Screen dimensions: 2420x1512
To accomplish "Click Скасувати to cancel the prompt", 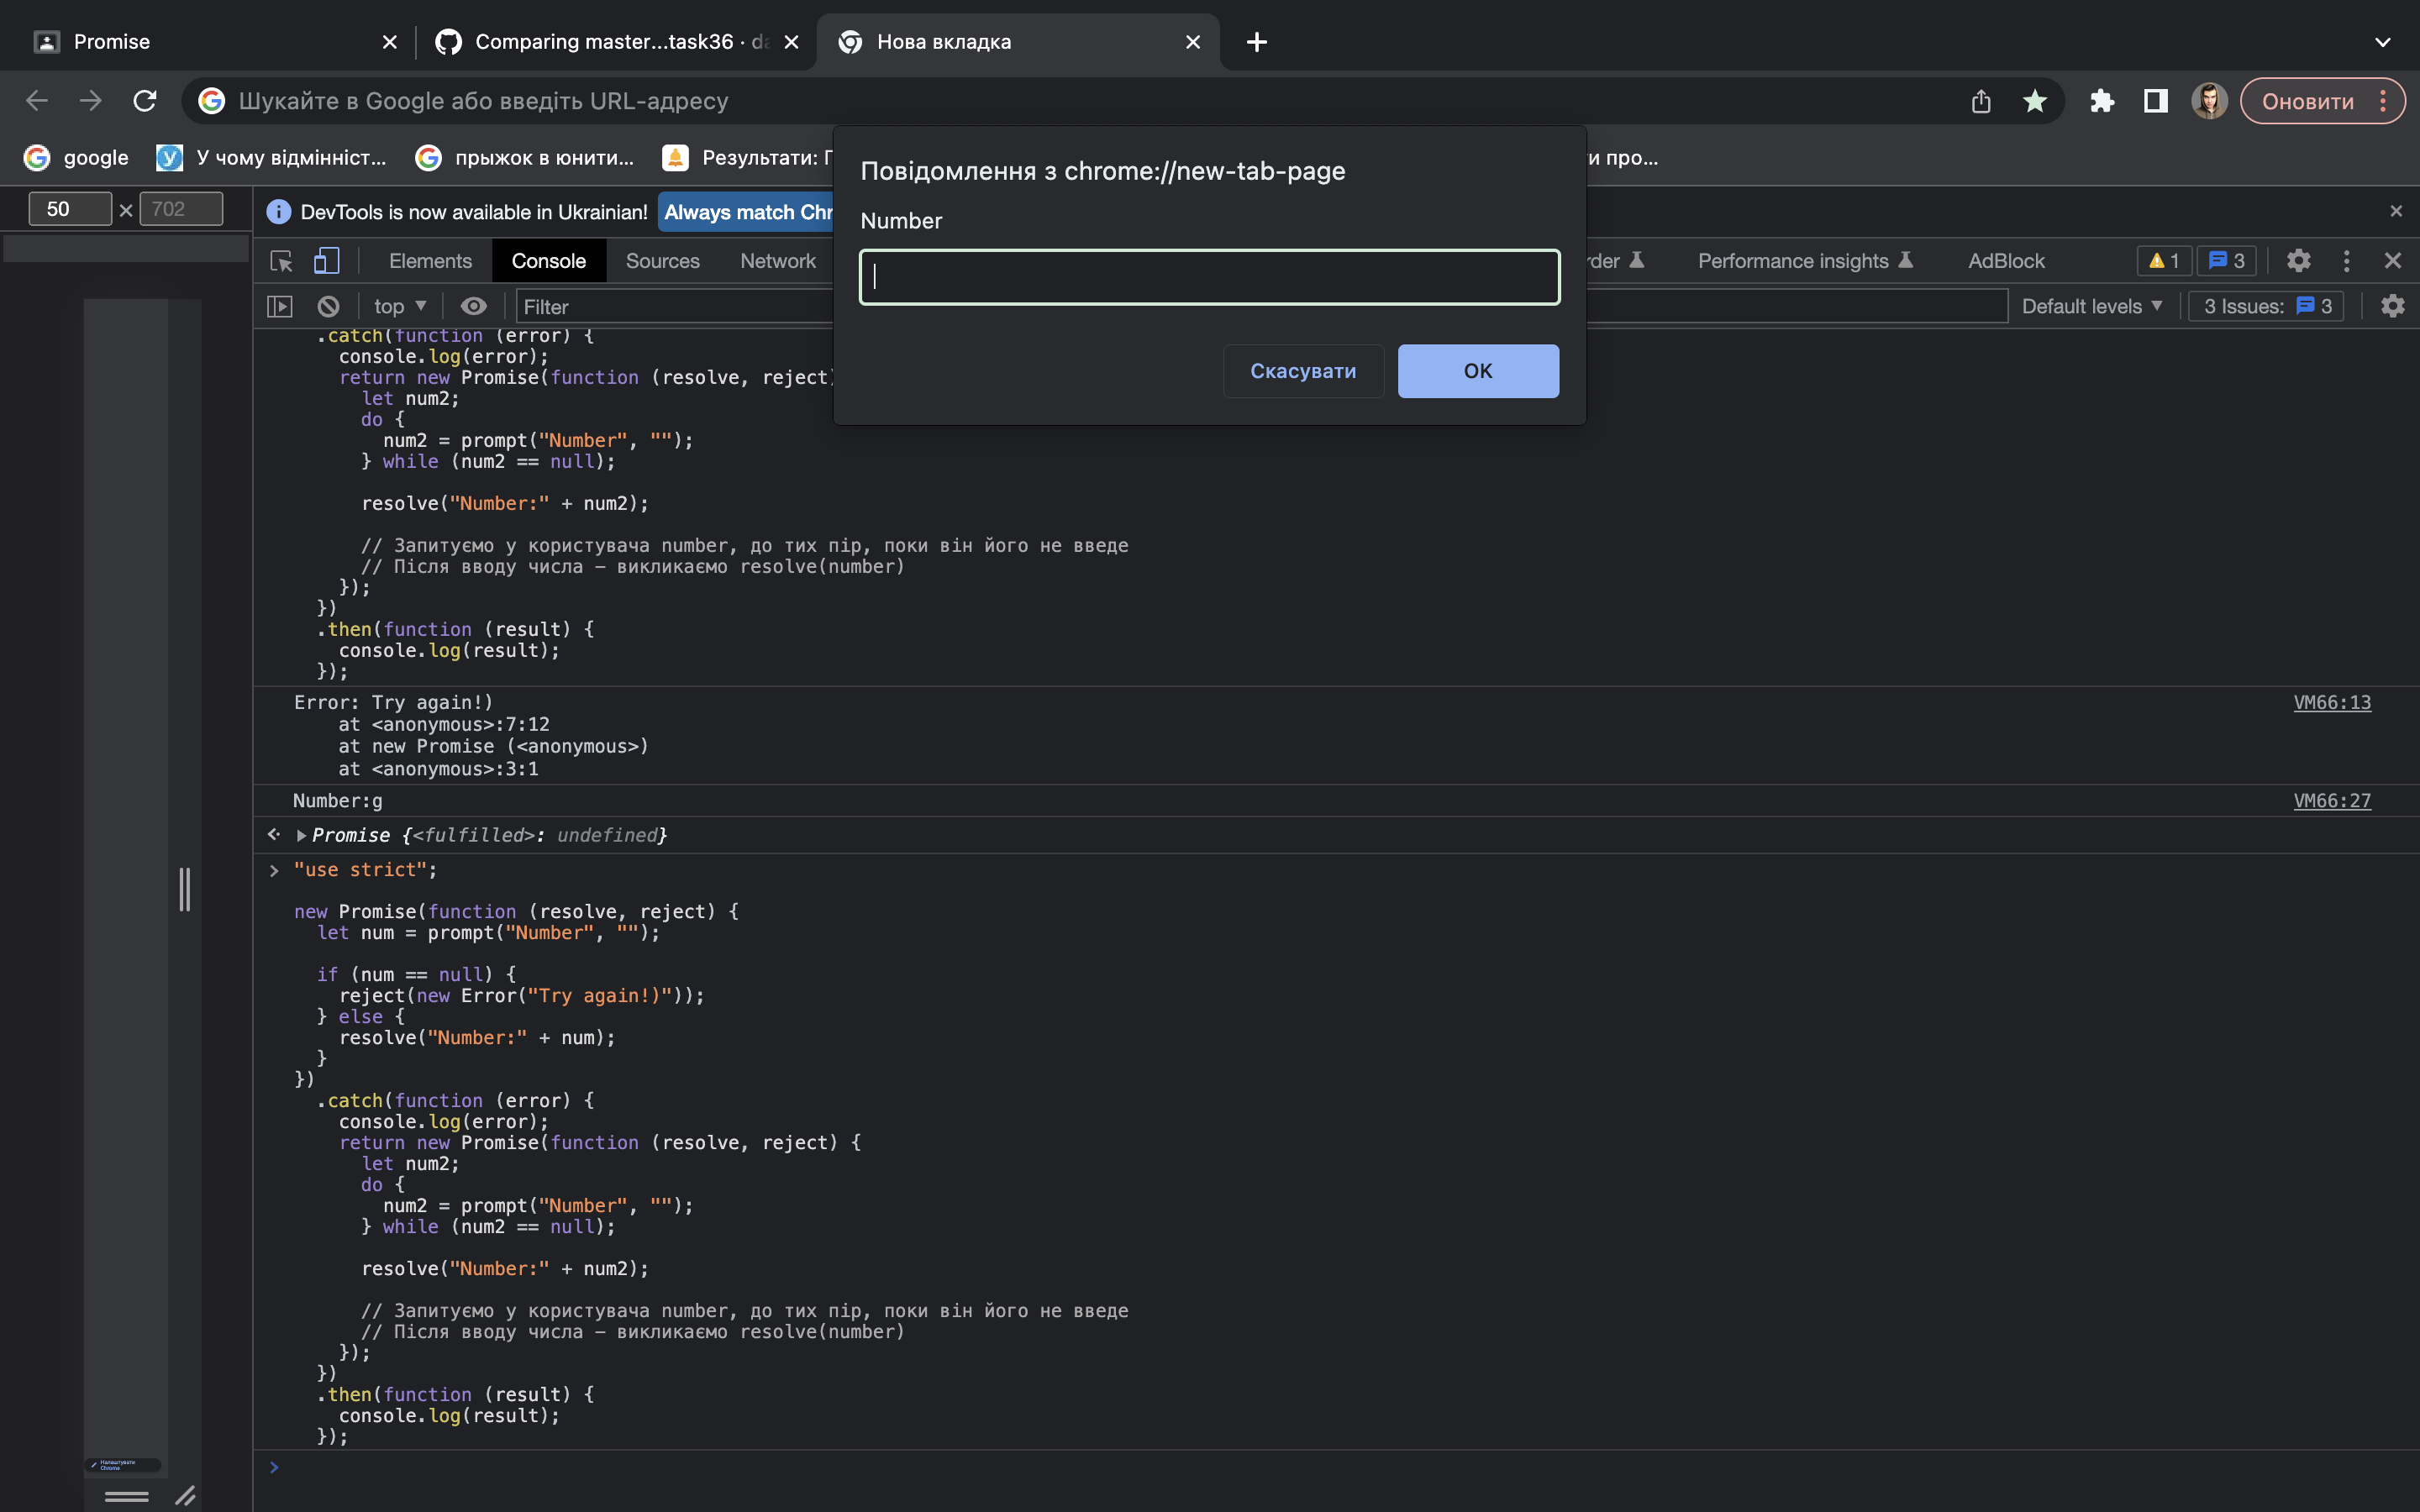I will 1303,371.
